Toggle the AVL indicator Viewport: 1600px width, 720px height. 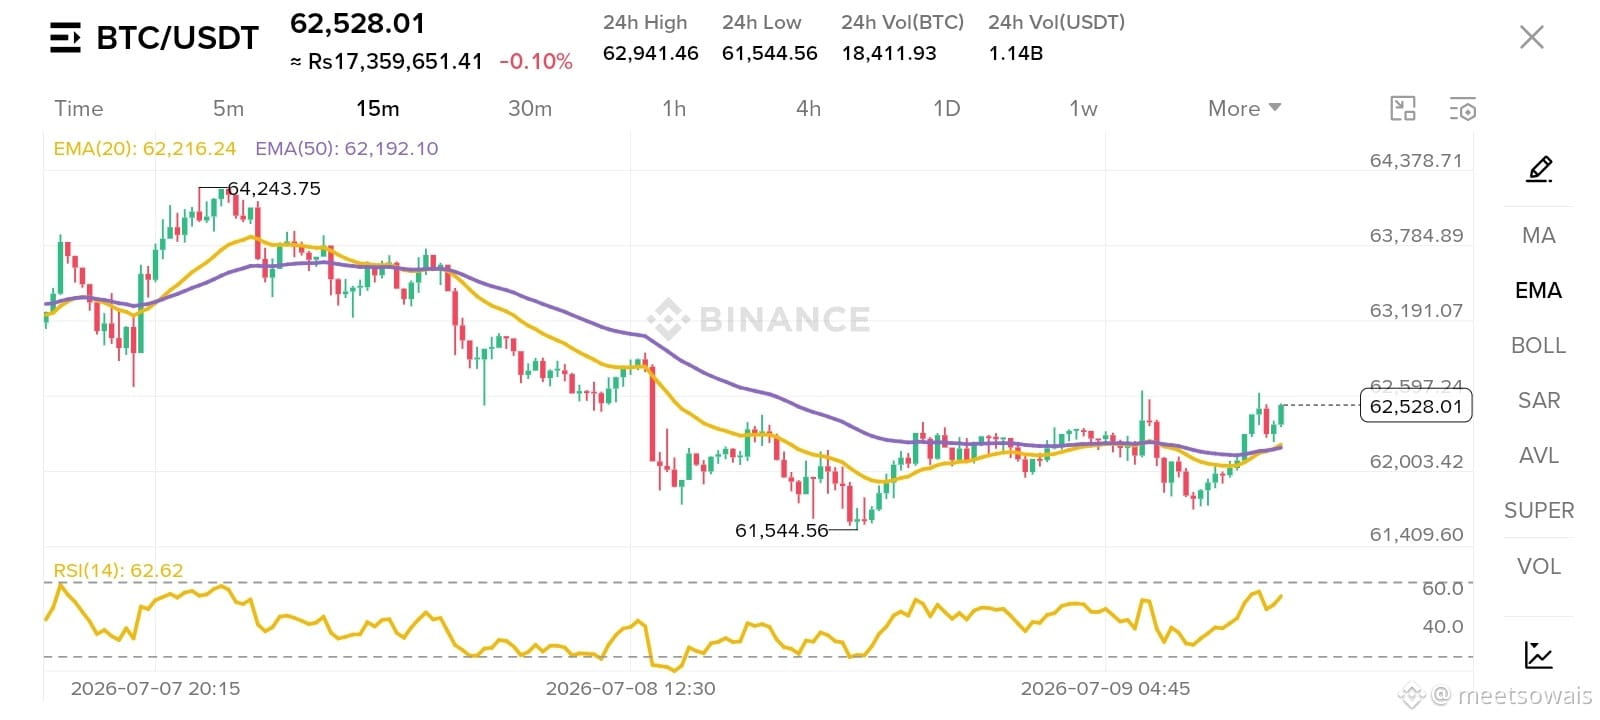[1538, 455]
